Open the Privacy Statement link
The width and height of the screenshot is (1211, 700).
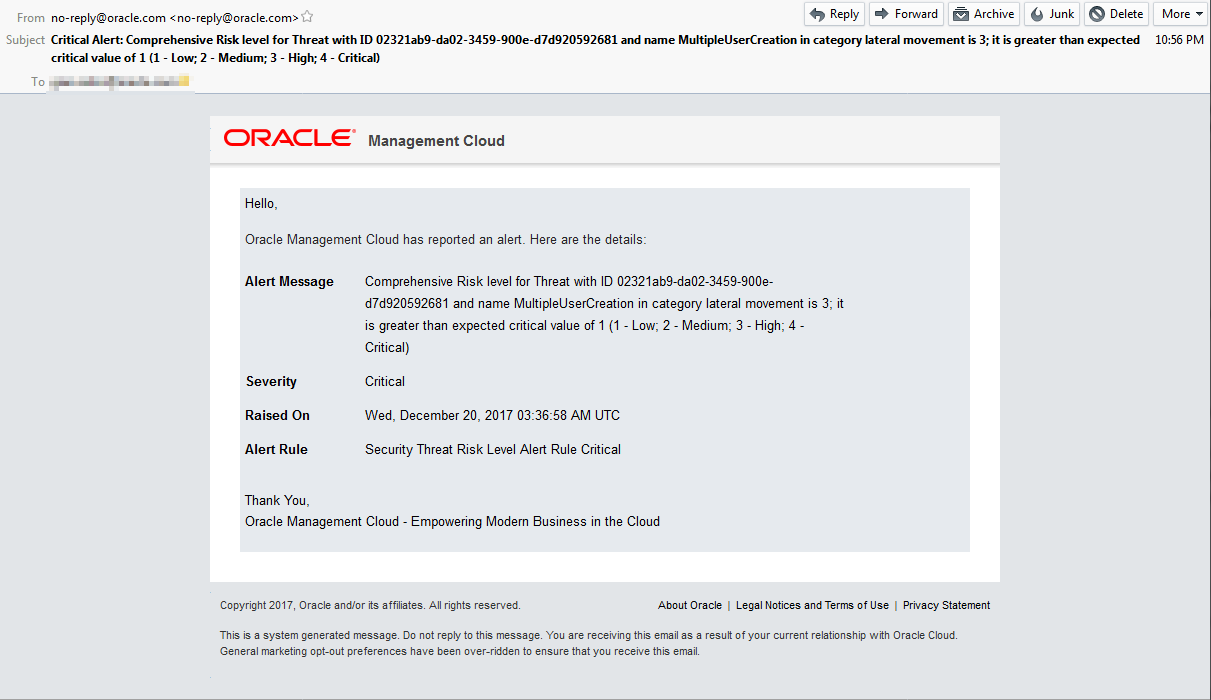point(946,605)
